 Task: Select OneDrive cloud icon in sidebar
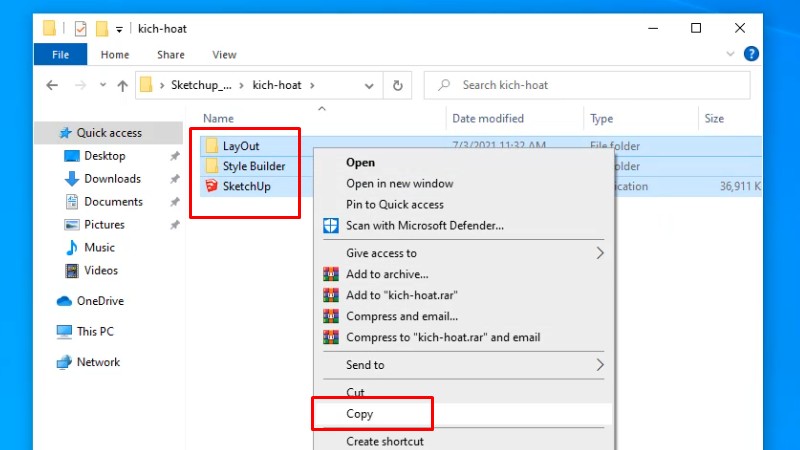pos(65,300)
